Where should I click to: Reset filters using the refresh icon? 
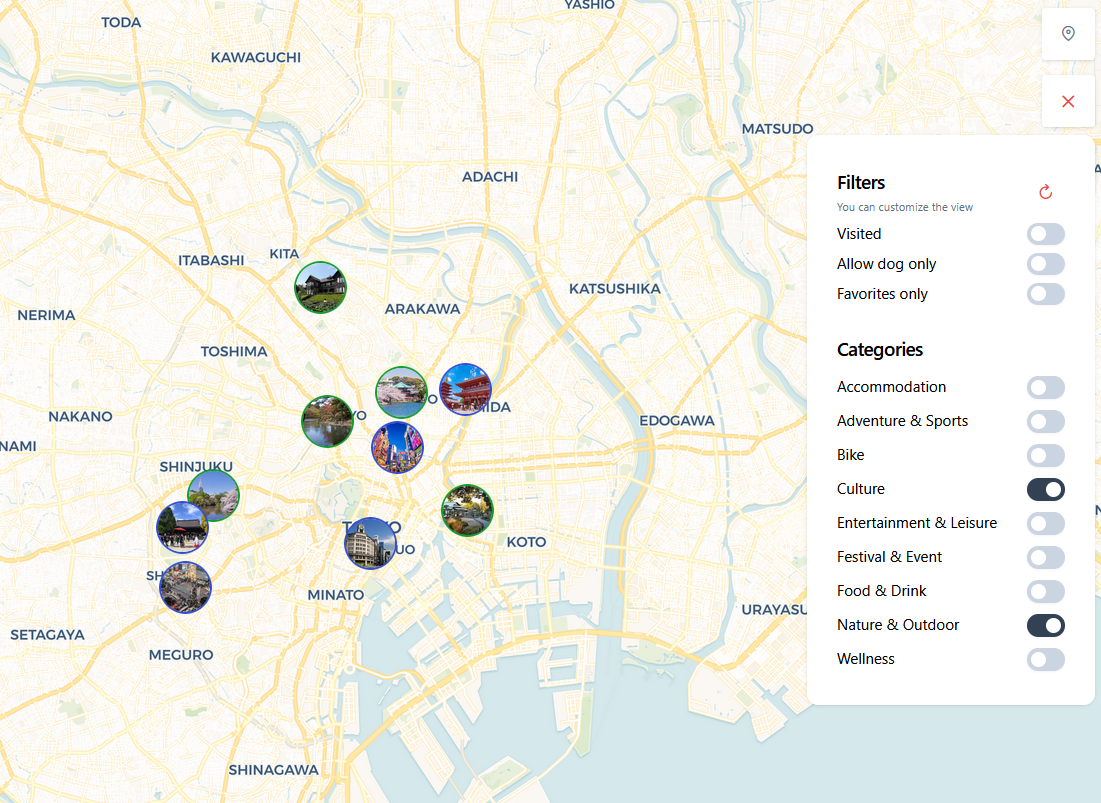point(1045,191)
